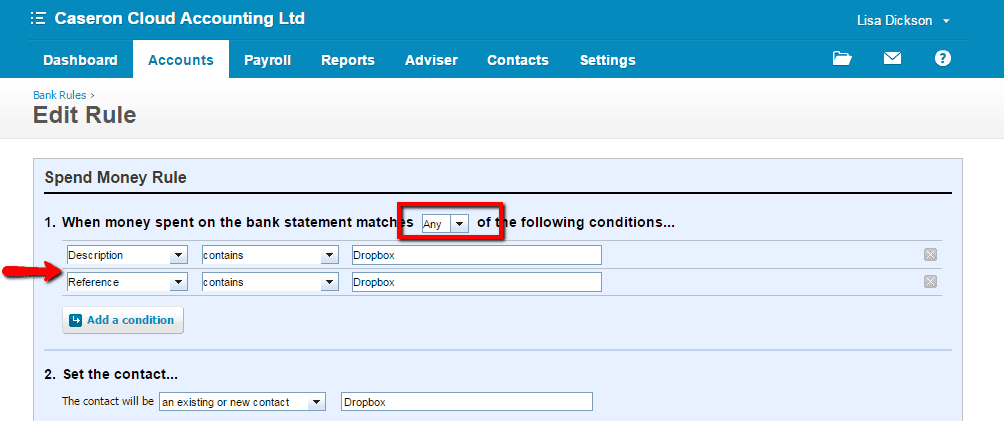1004x421 pixels.
Task: Open the Lisa Dickson user menu
Action: [x=903, y=21]
